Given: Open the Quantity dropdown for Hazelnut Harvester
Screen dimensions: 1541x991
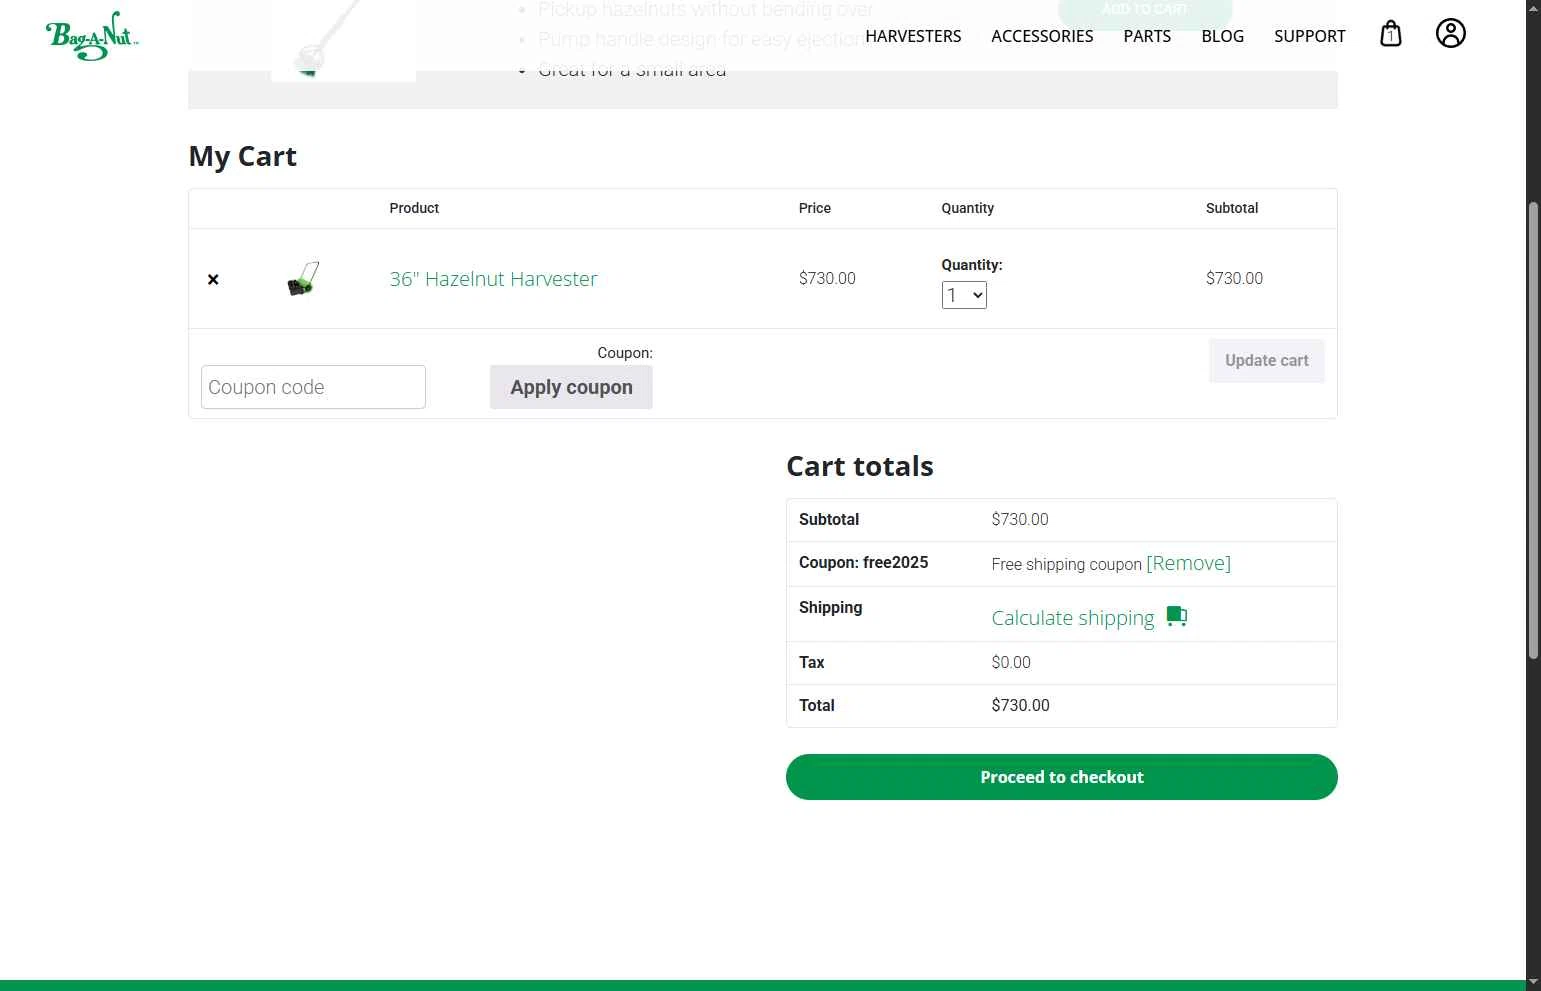Looking at the screenshot, I should (964, 295).
